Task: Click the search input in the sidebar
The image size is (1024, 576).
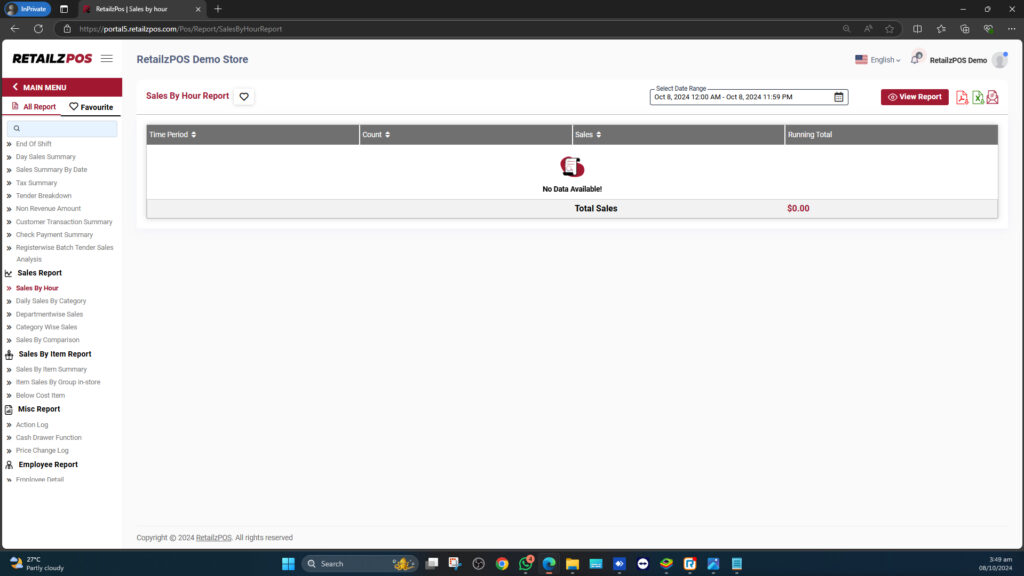Action: point(62,127)
